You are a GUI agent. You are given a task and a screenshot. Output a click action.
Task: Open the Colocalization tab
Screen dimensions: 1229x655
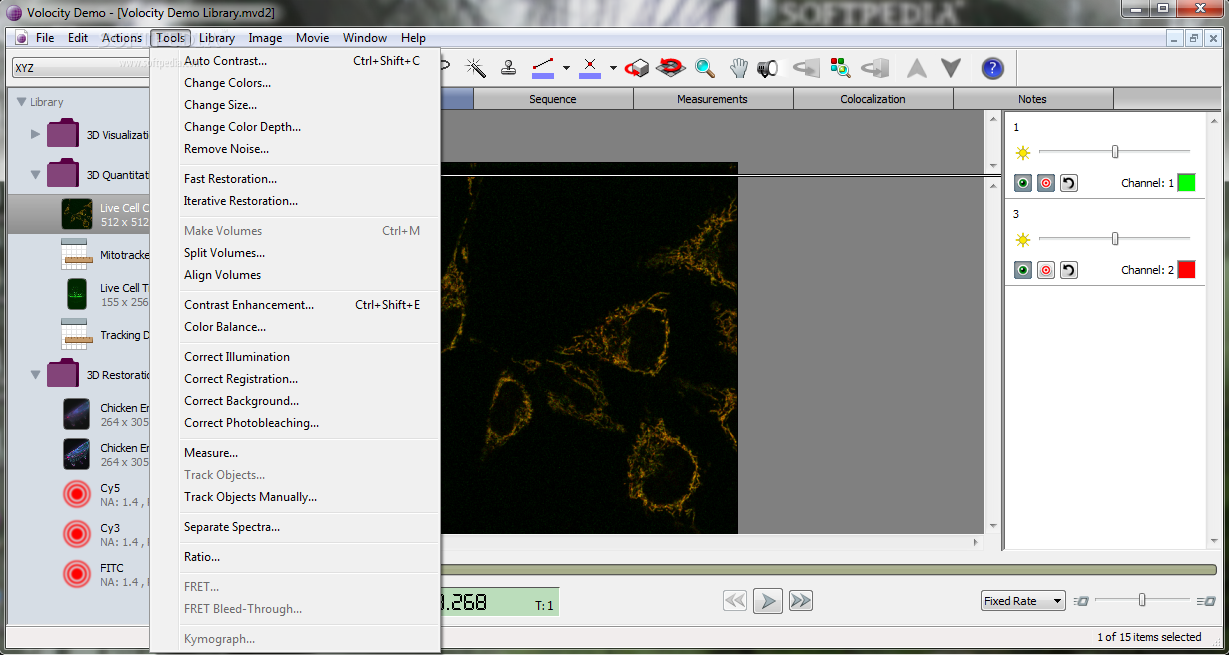click(x=873, y=99)
